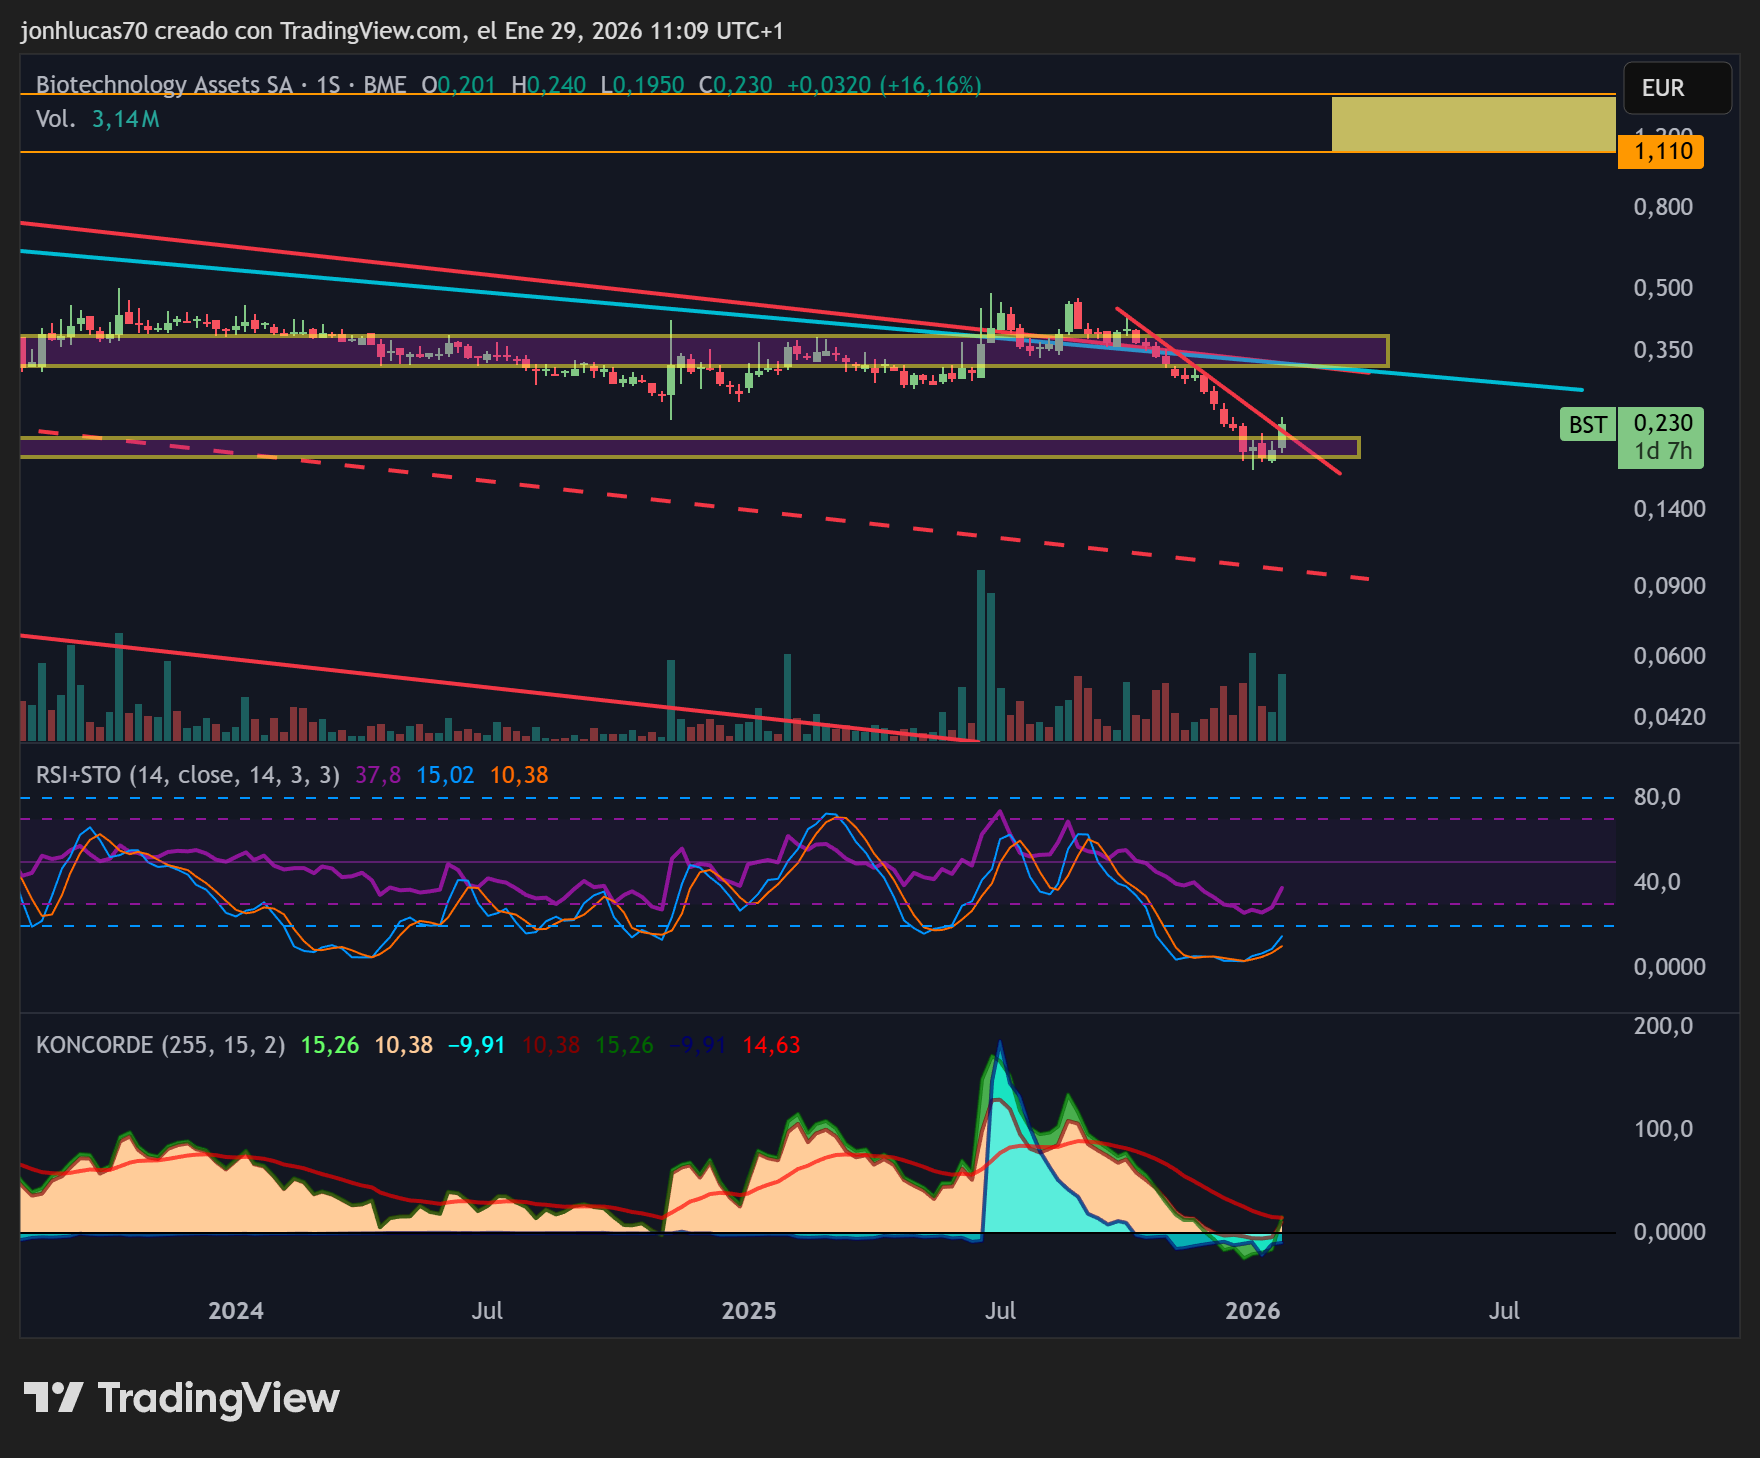Click the yellow target zone rectangle
Screen dimensions: 1760x1458
(1474, 124)
